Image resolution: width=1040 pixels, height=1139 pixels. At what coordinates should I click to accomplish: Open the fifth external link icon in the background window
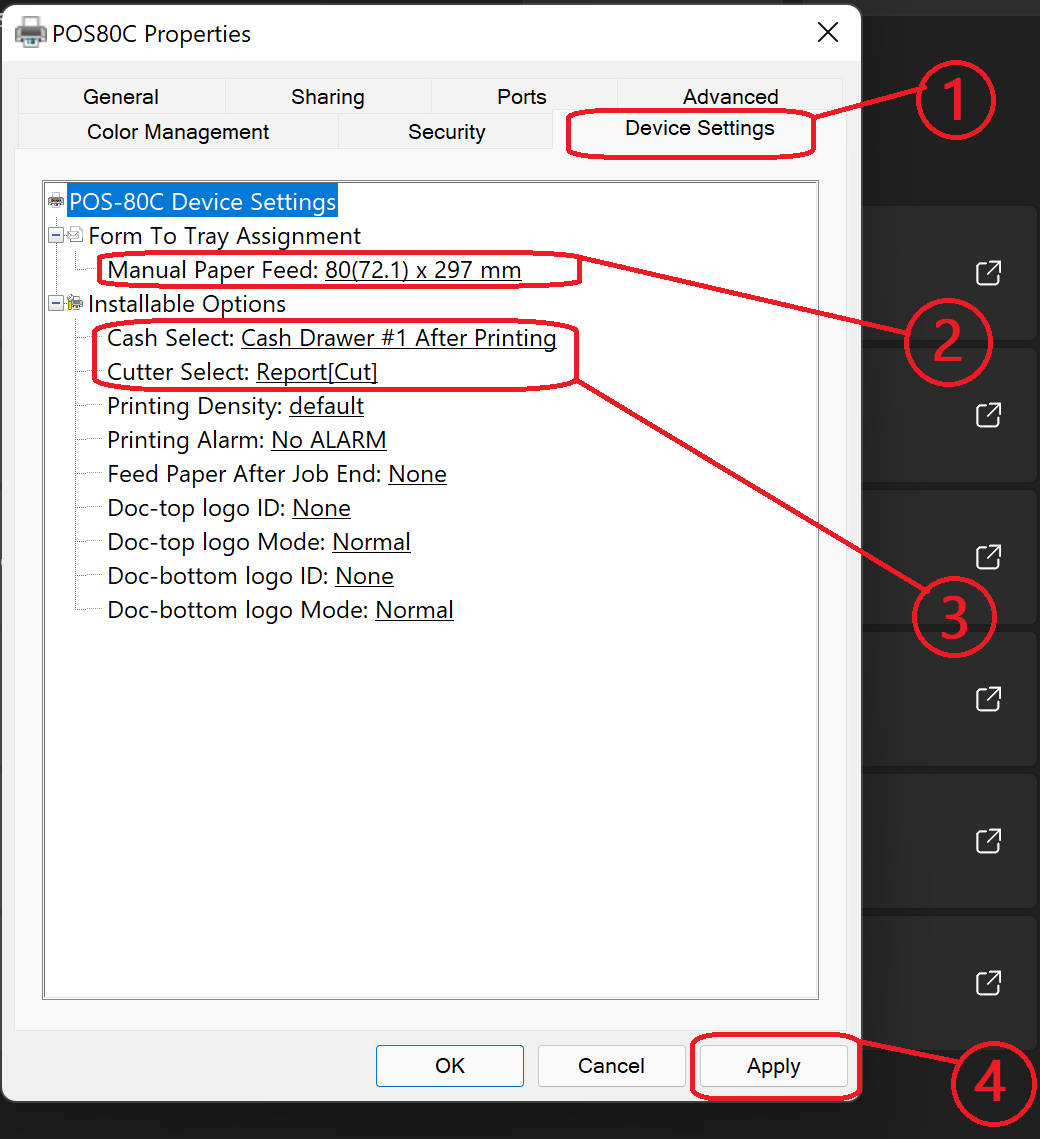coord(988,841)
